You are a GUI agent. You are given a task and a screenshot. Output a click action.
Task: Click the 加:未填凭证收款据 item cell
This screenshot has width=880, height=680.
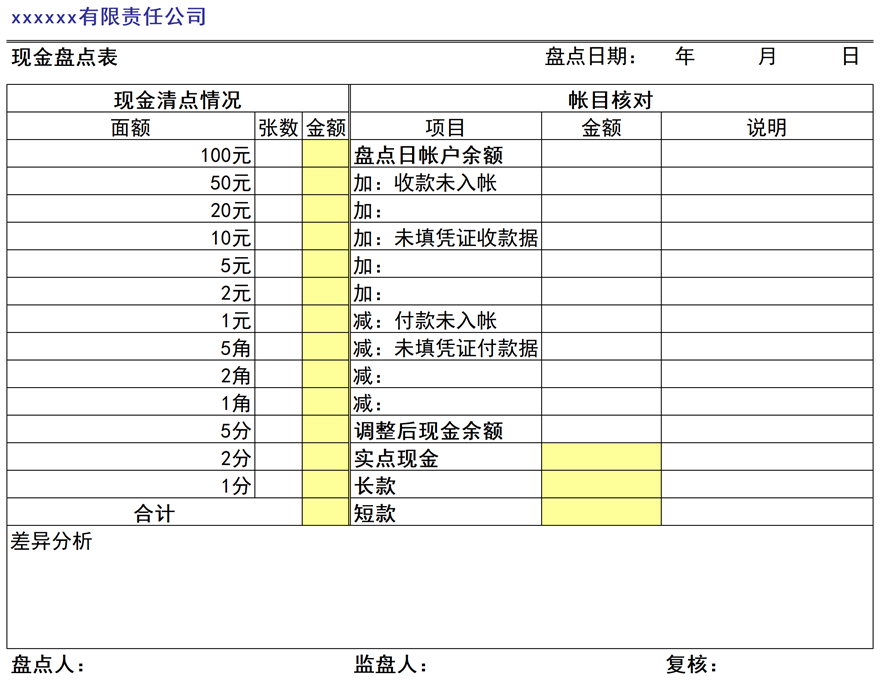tap(446, 237)
